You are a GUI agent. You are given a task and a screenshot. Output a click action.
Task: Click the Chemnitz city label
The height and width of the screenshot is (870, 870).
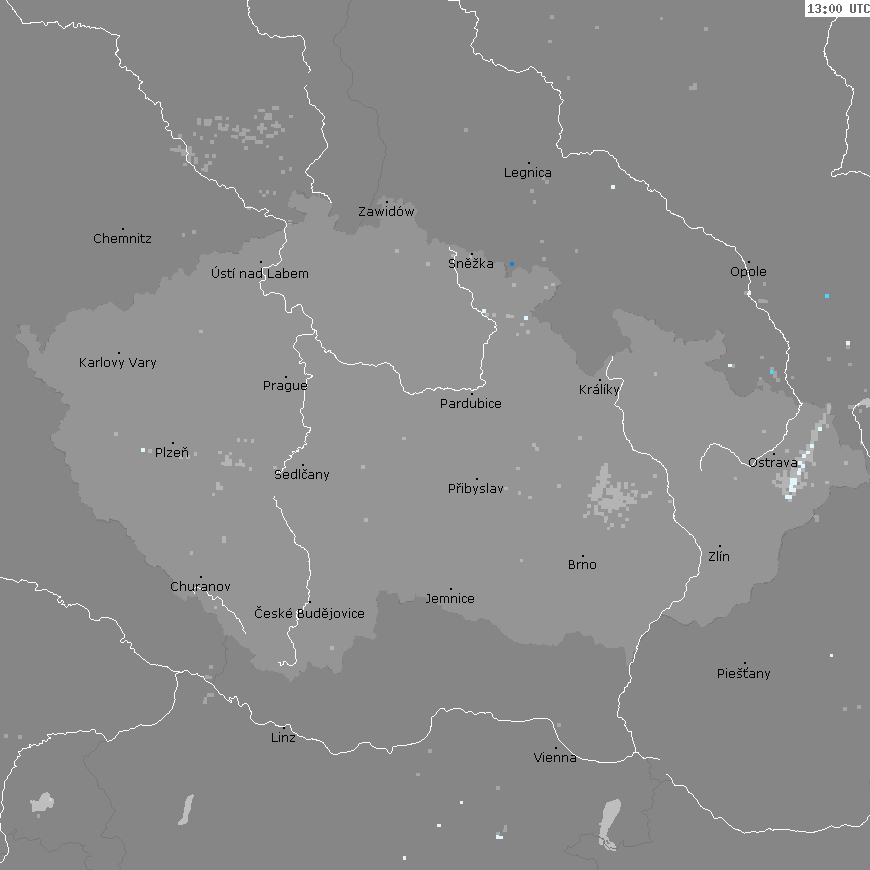pyautogui.click(x=122, y=239)
